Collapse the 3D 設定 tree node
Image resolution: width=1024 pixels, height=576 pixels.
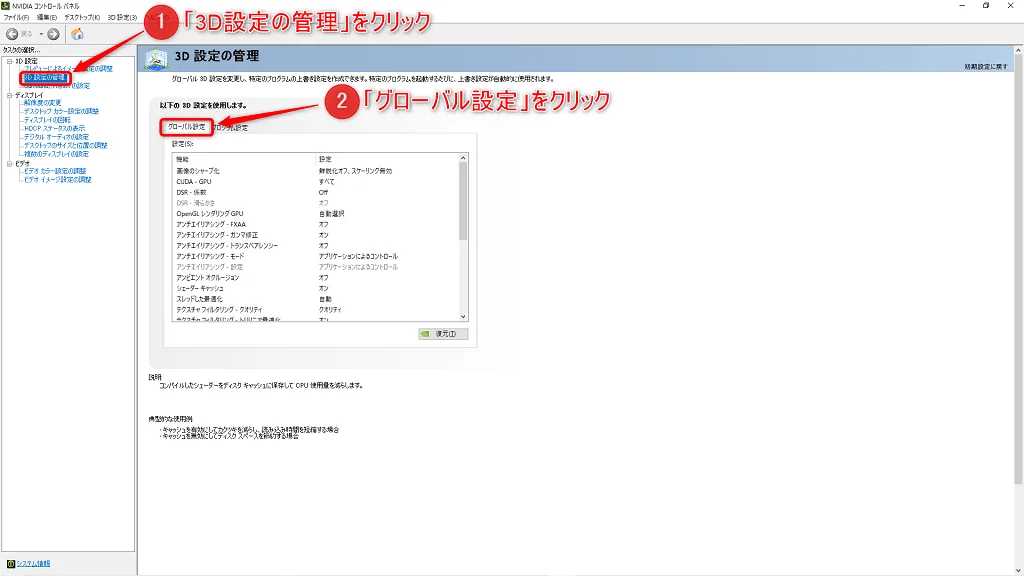click(10, 61)
